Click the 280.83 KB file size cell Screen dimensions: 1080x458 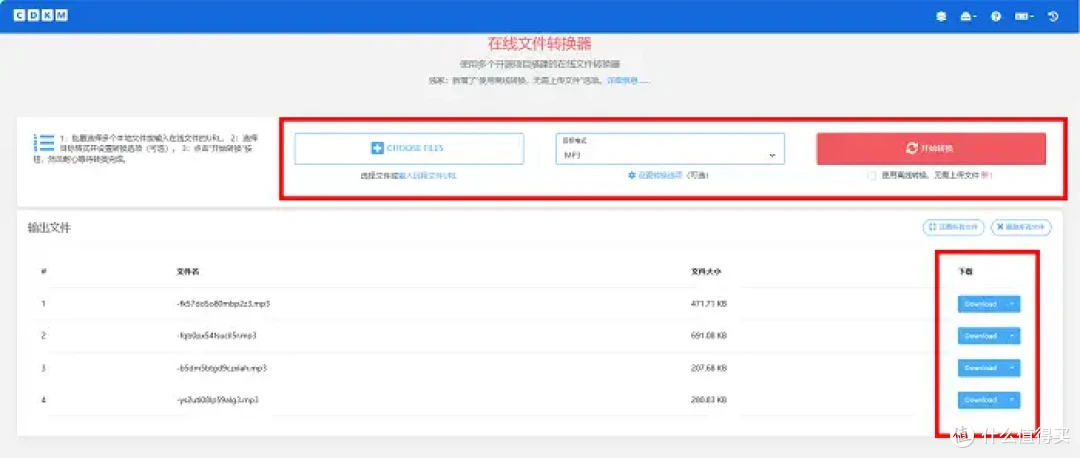(x=709, y=399)
